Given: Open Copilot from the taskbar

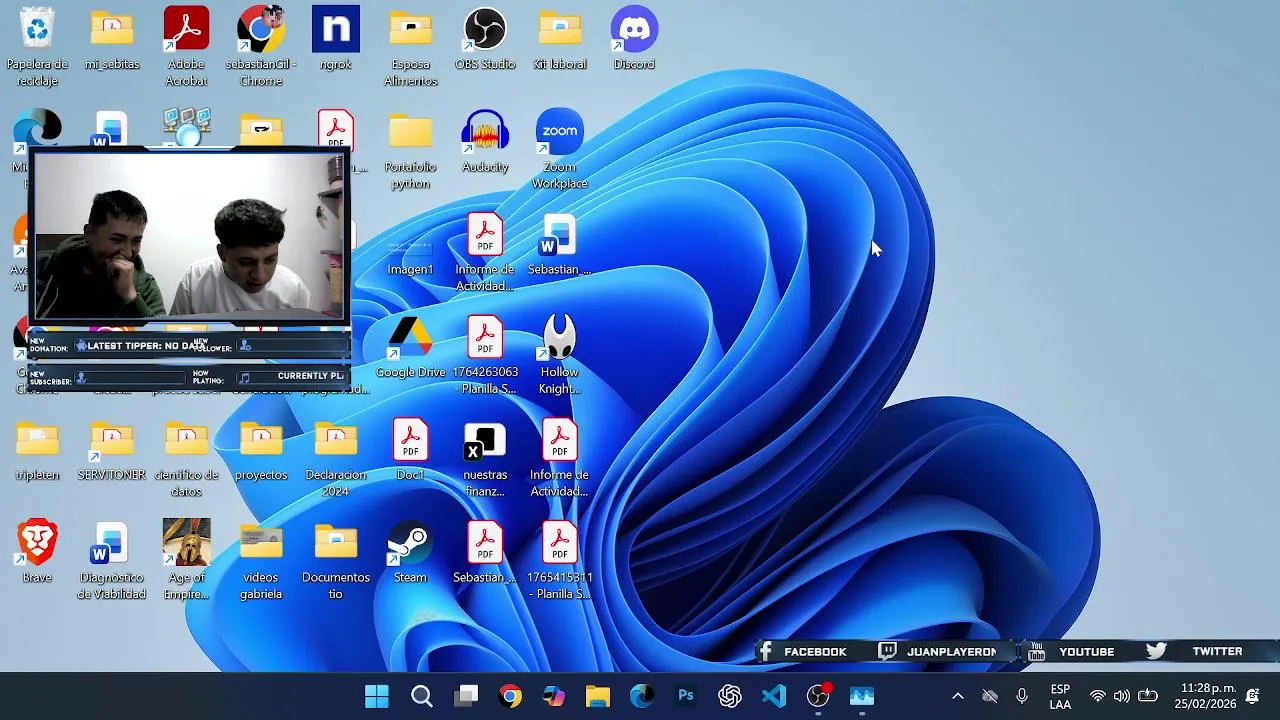Looking at the screenshot, I should 554,696.
